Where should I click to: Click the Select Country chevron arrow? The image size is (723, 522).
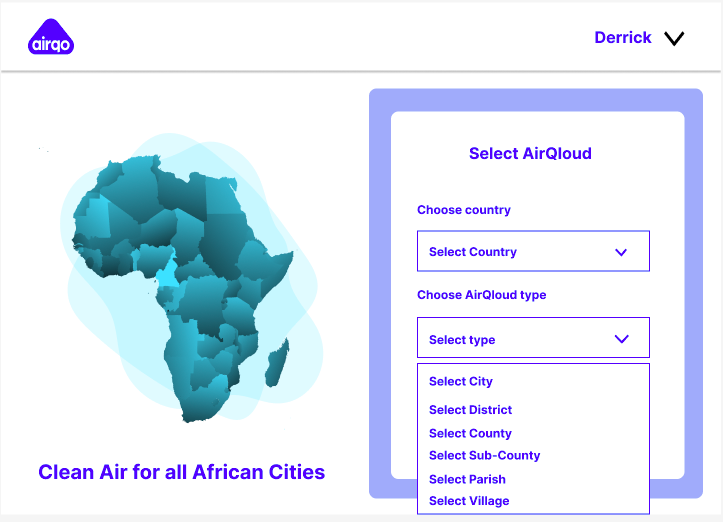(x=621, y=252)
